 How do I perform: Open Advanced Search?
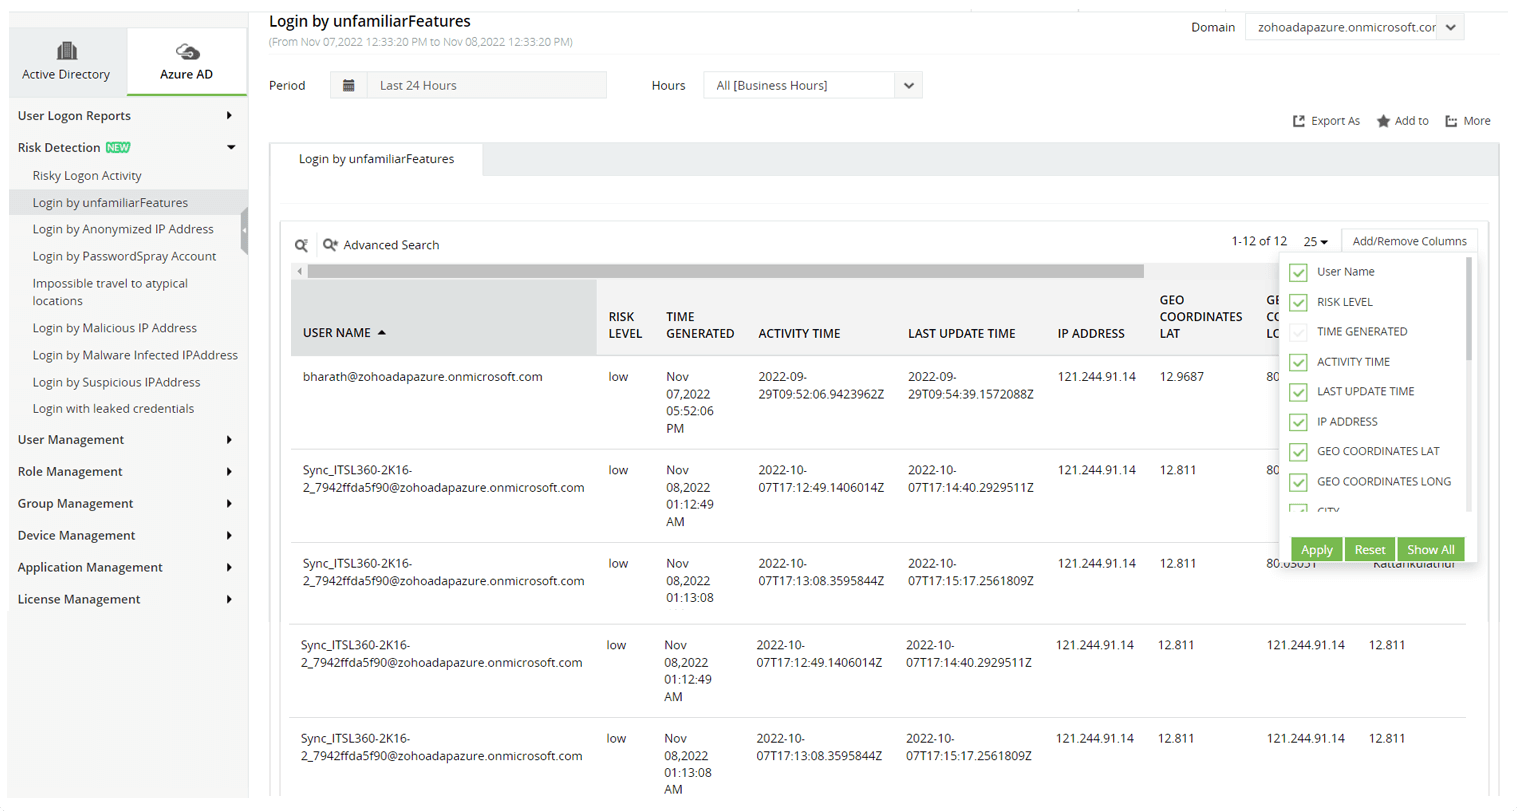390,244
